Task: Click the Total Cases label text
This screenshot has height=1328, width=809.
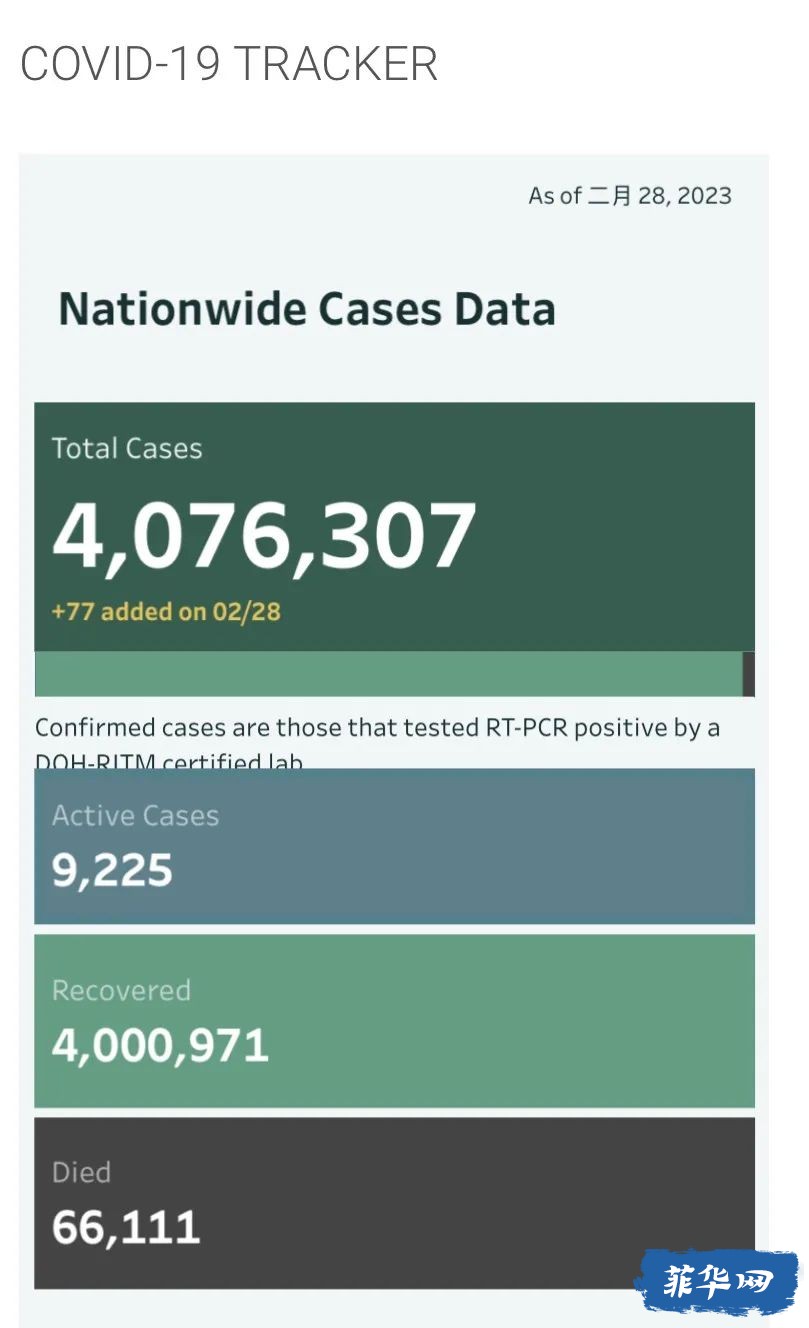Action: (127, 448)
